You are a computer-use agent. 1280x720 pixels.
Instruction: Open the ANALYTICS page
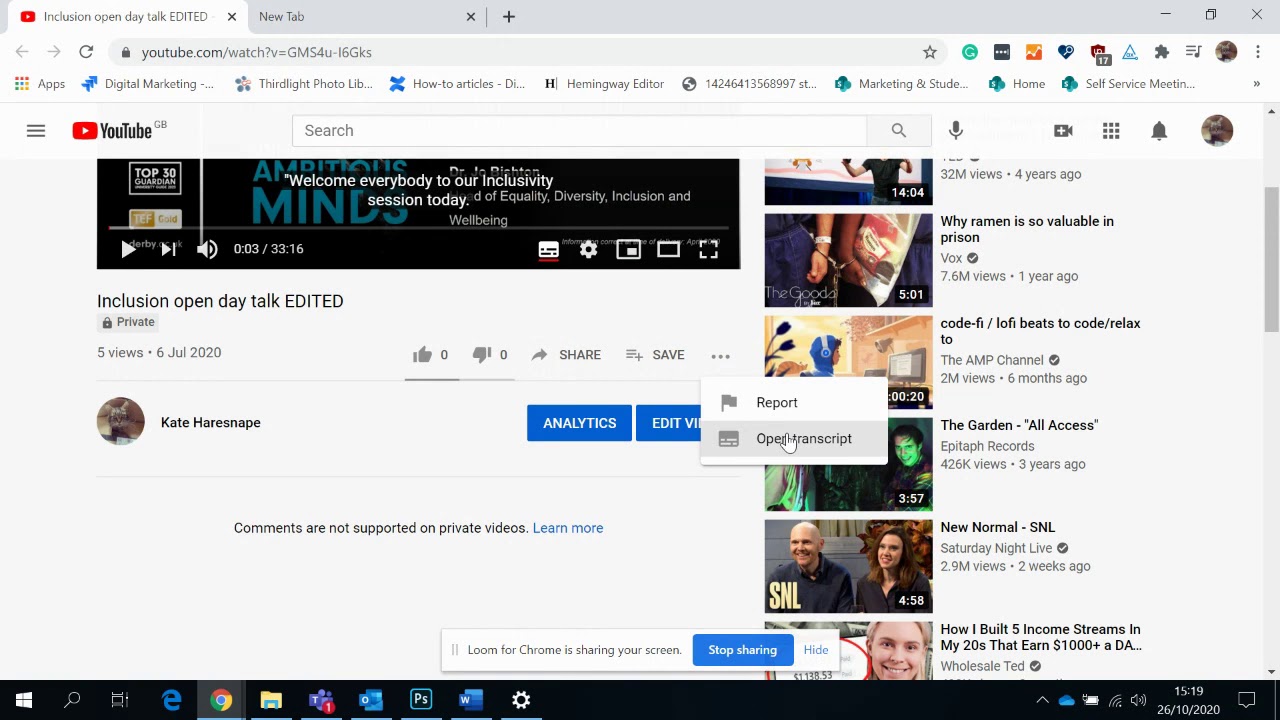click(579, 423)
